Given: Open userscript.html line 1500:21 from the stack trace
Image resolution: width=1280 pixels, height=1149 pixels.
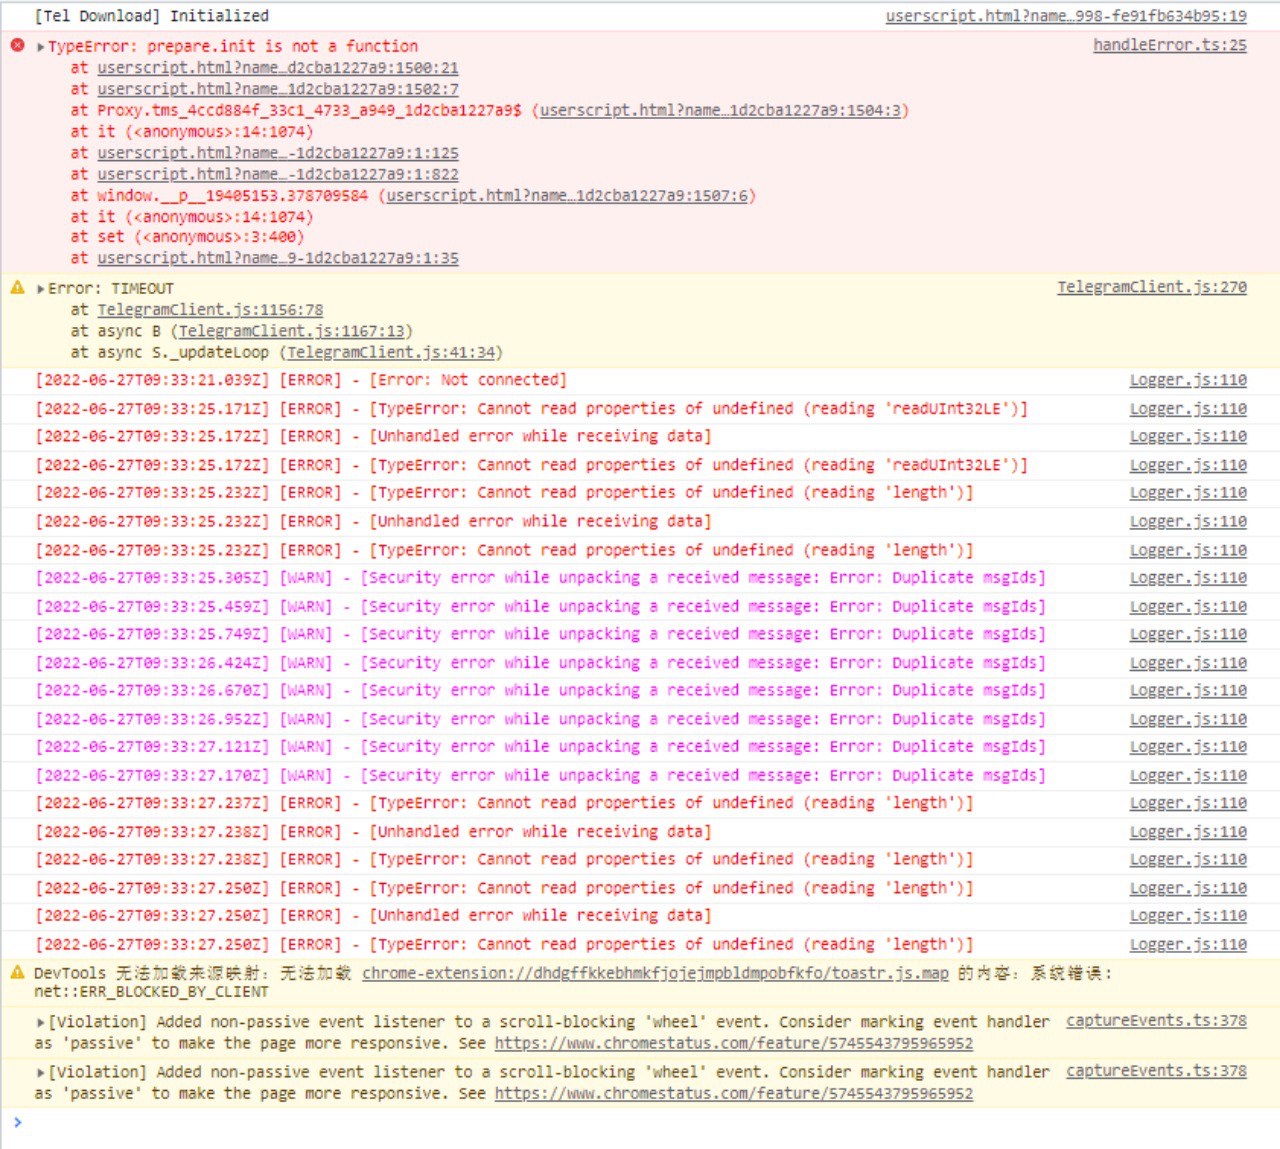Looking at the screenshot, I should point(277,68).
